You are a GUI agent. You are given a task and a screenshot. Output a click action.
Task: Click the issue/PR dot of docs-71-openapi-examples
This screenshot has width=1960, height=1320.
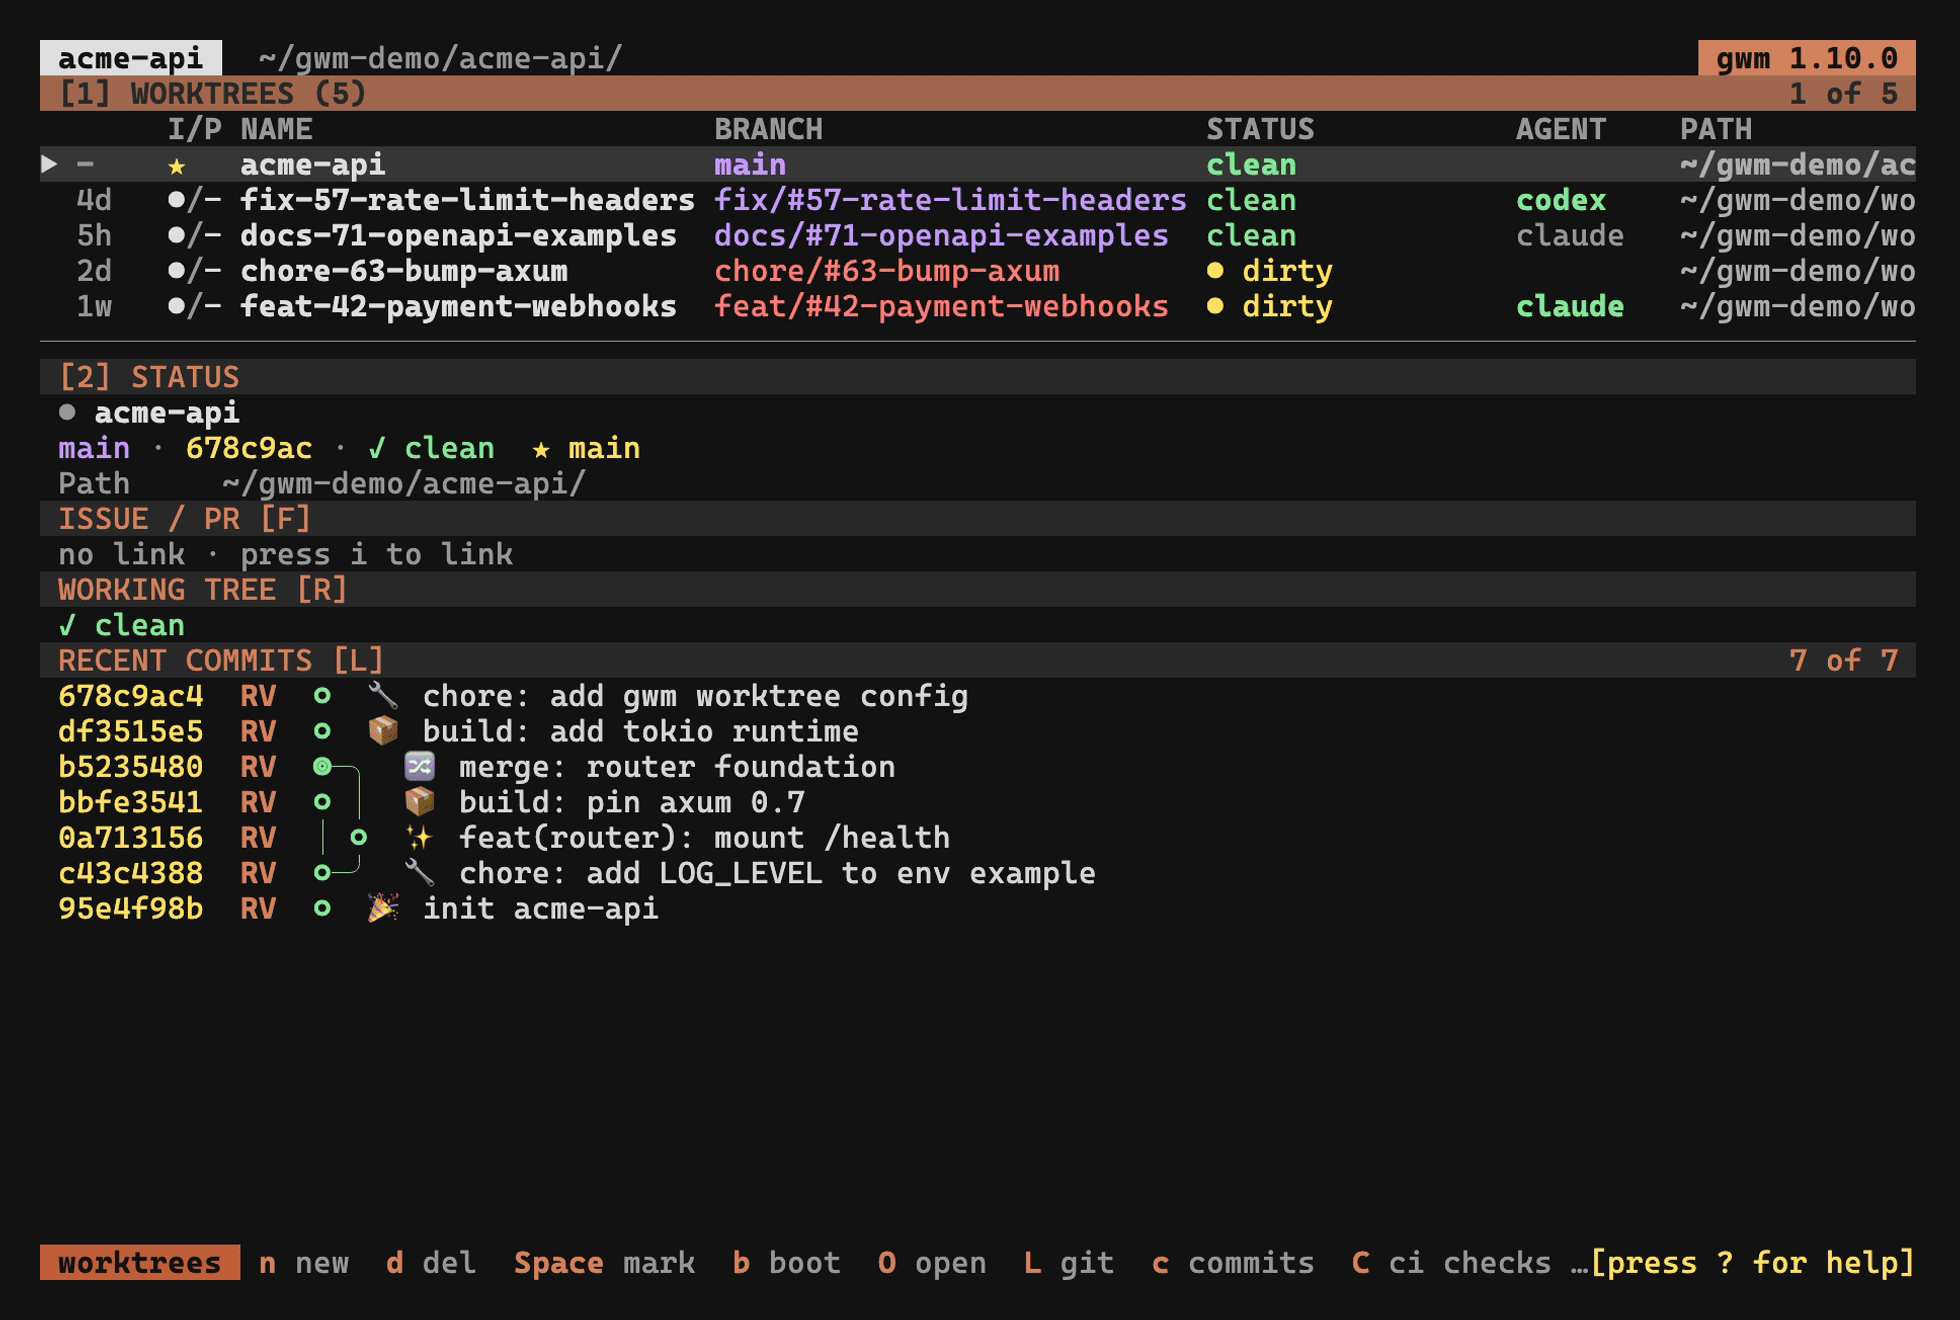(177, 236)
